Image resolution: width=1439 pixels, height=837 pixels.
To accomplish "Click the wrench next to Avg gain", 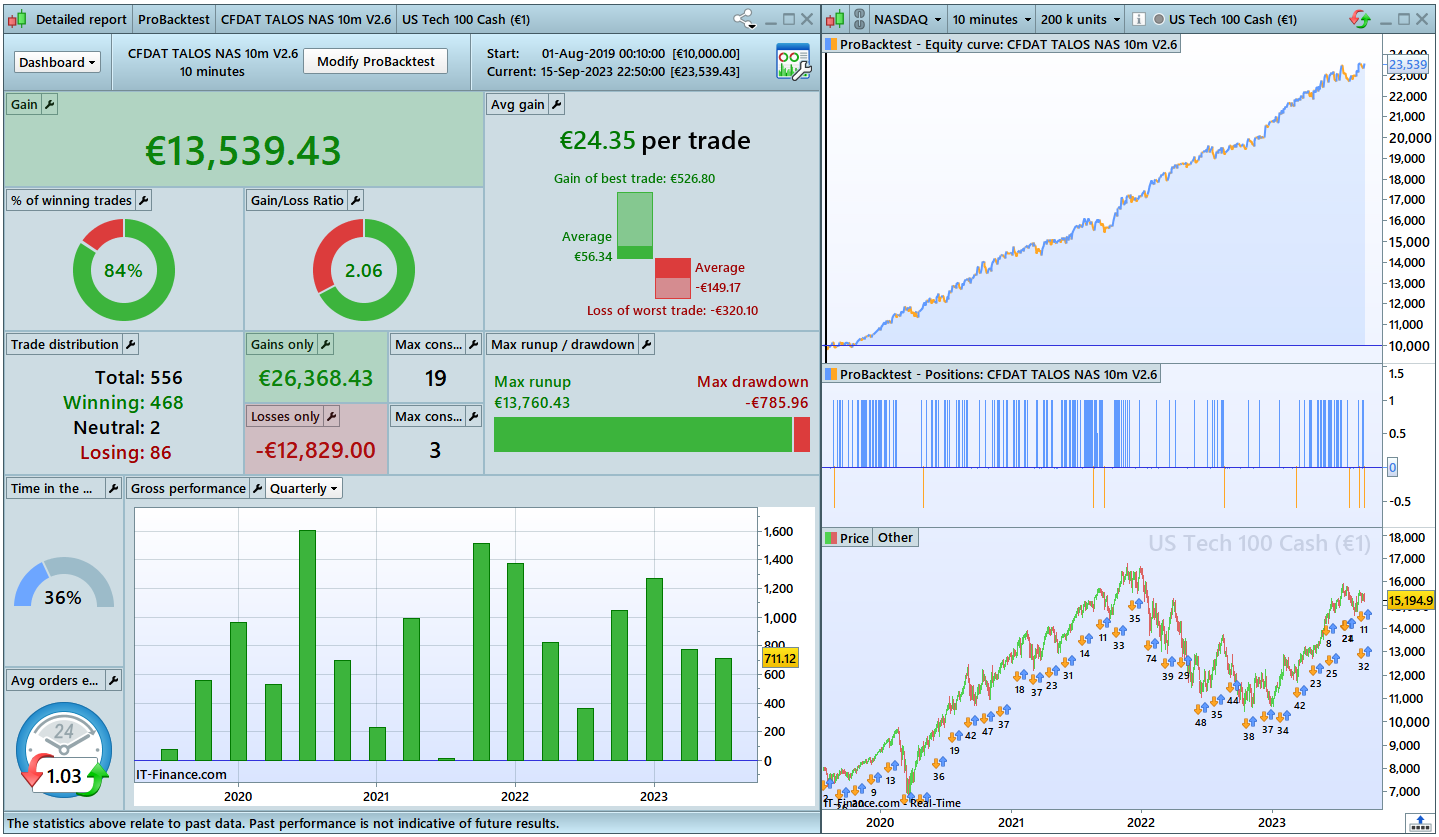I will coord(557,104).
